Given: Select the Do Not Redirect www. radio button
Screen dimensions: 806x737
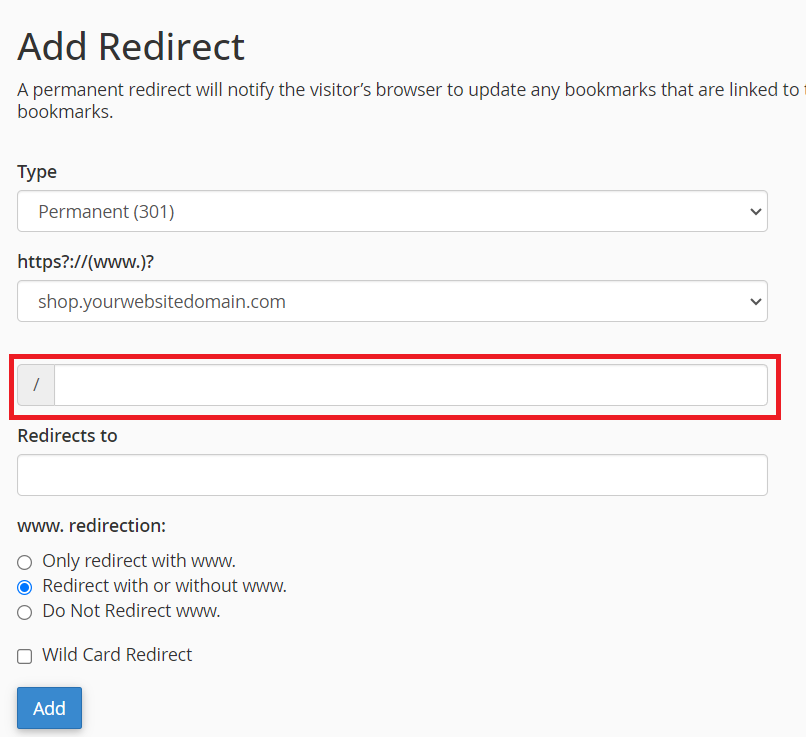Looking at the screenshot, I should coord(25,612).
